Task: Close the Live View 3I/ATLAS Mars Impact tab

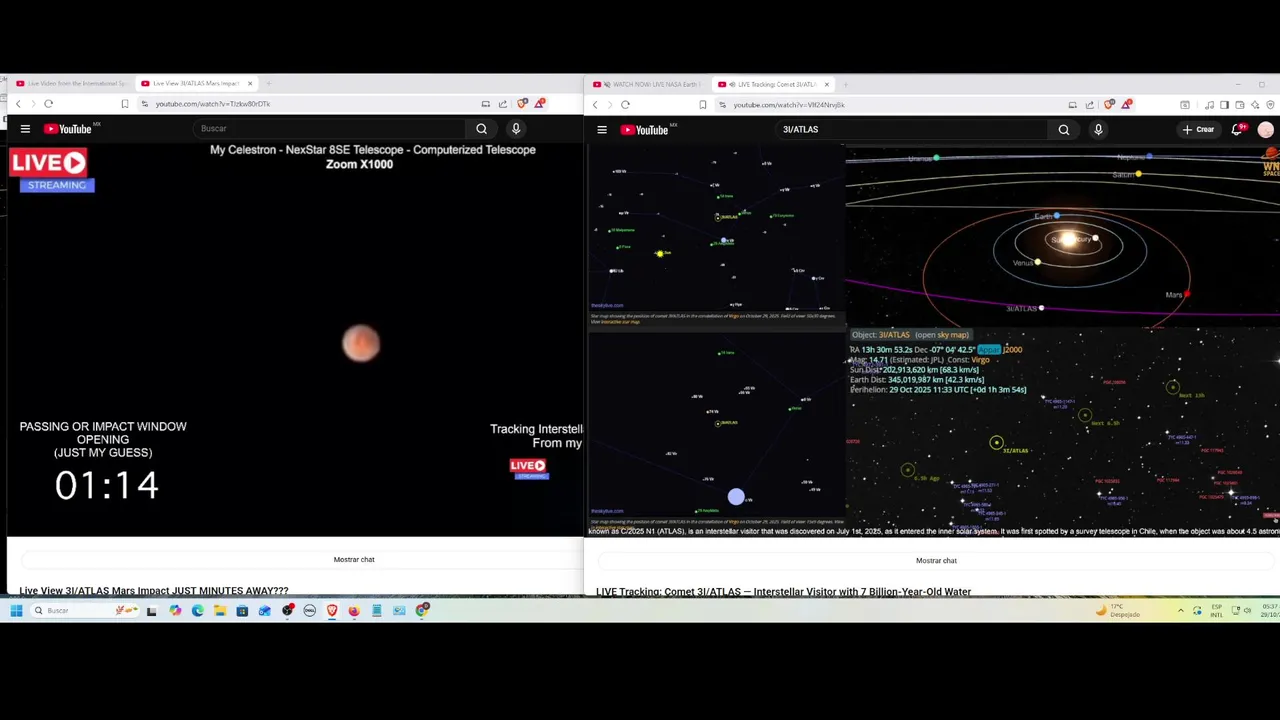Action: (x=250, y=83)
